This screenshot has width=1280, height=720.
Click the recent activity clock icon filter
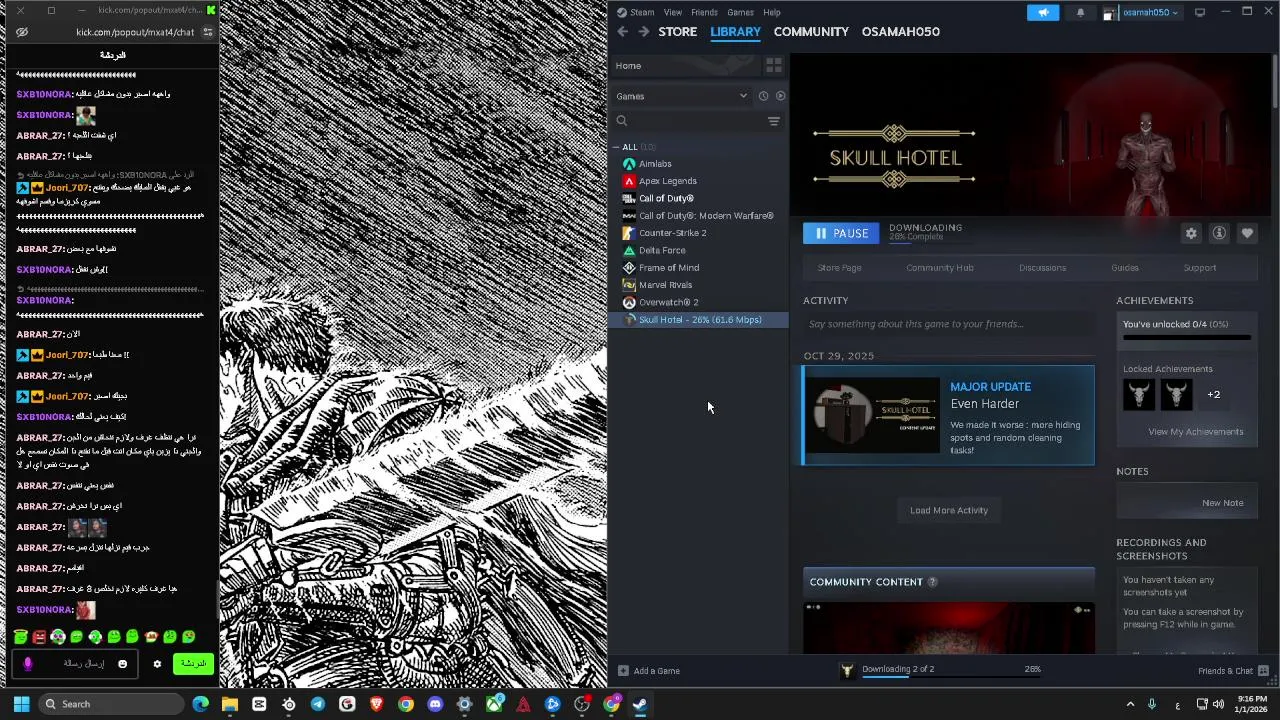(763, 96)
